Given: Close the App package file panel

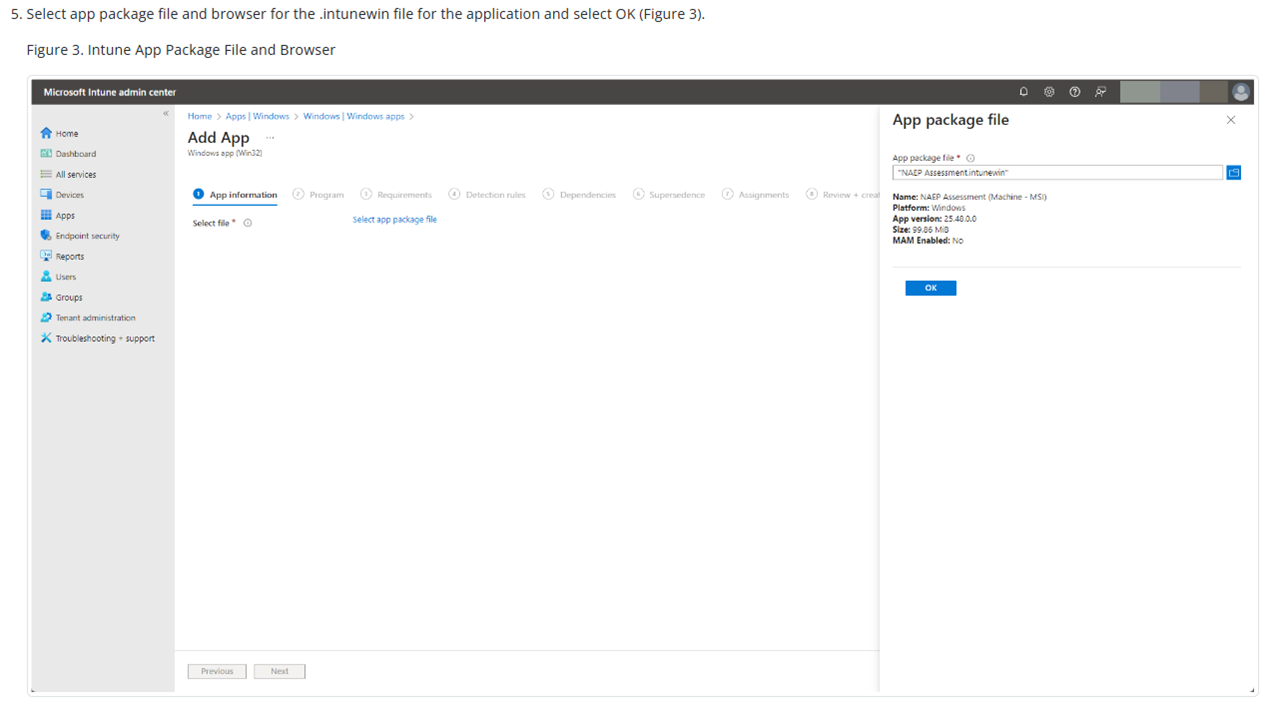Looking at the screenshot, I should tap(1230, 120).
